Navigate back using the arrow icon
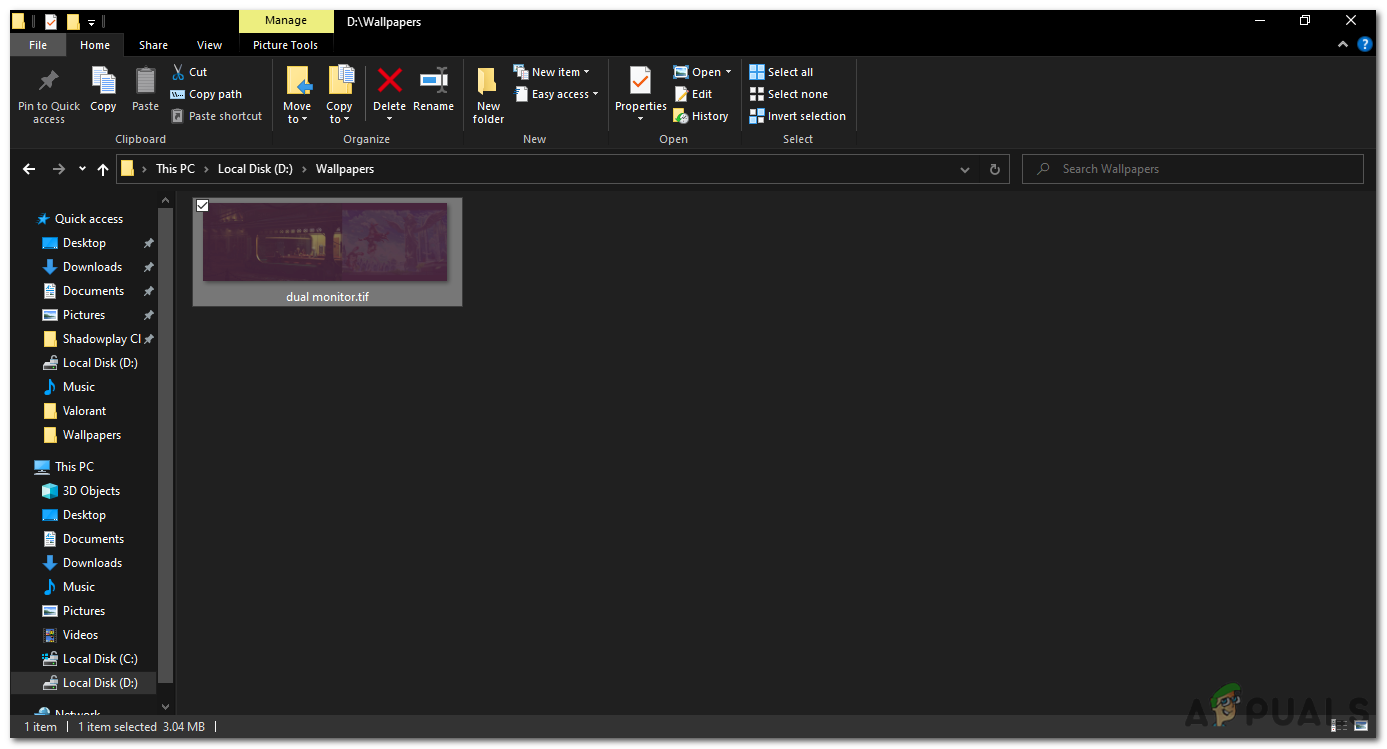The height and width of the screenshot is (749, 1387). [x=28, y=169]
